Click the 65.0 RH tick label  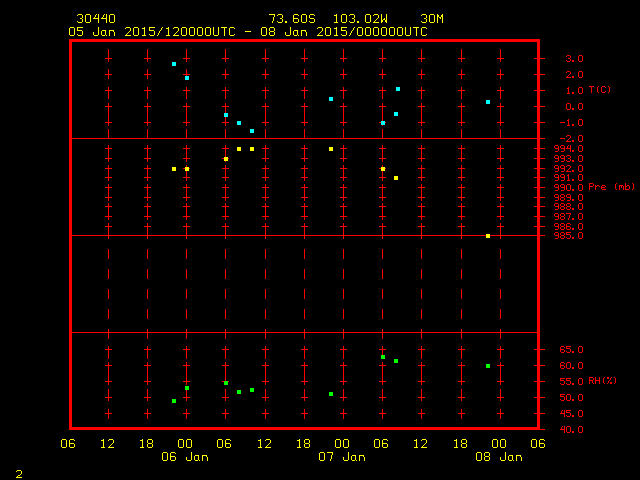click(x=571, y=350)
